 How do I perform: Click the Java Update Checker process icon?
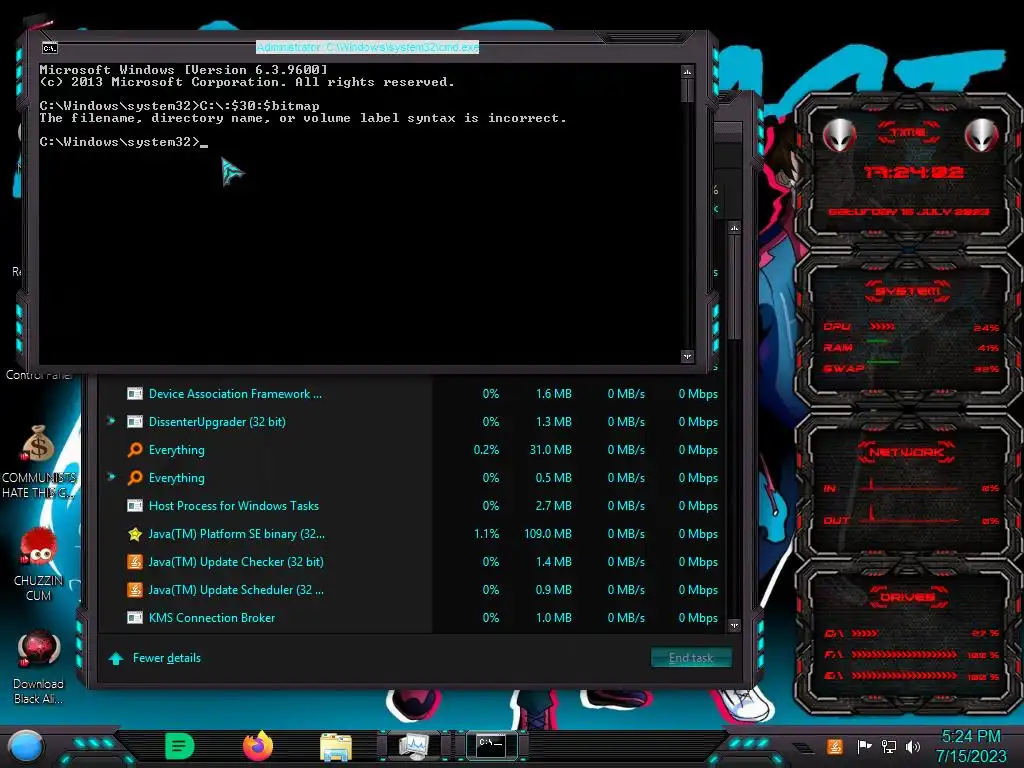[135, 562]
